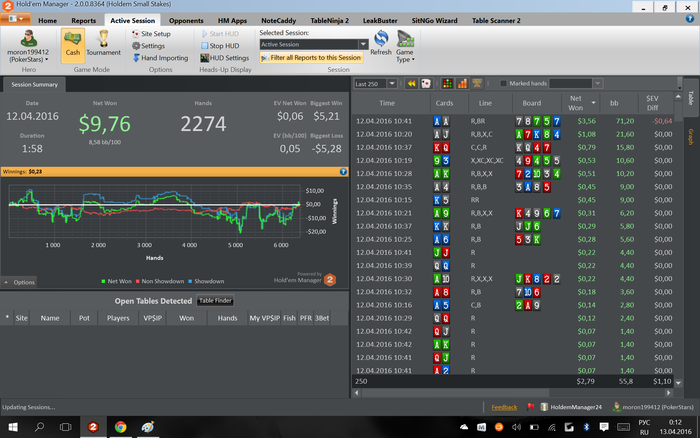
Task: Select Cash game mode
Action: tap(72, 45)
